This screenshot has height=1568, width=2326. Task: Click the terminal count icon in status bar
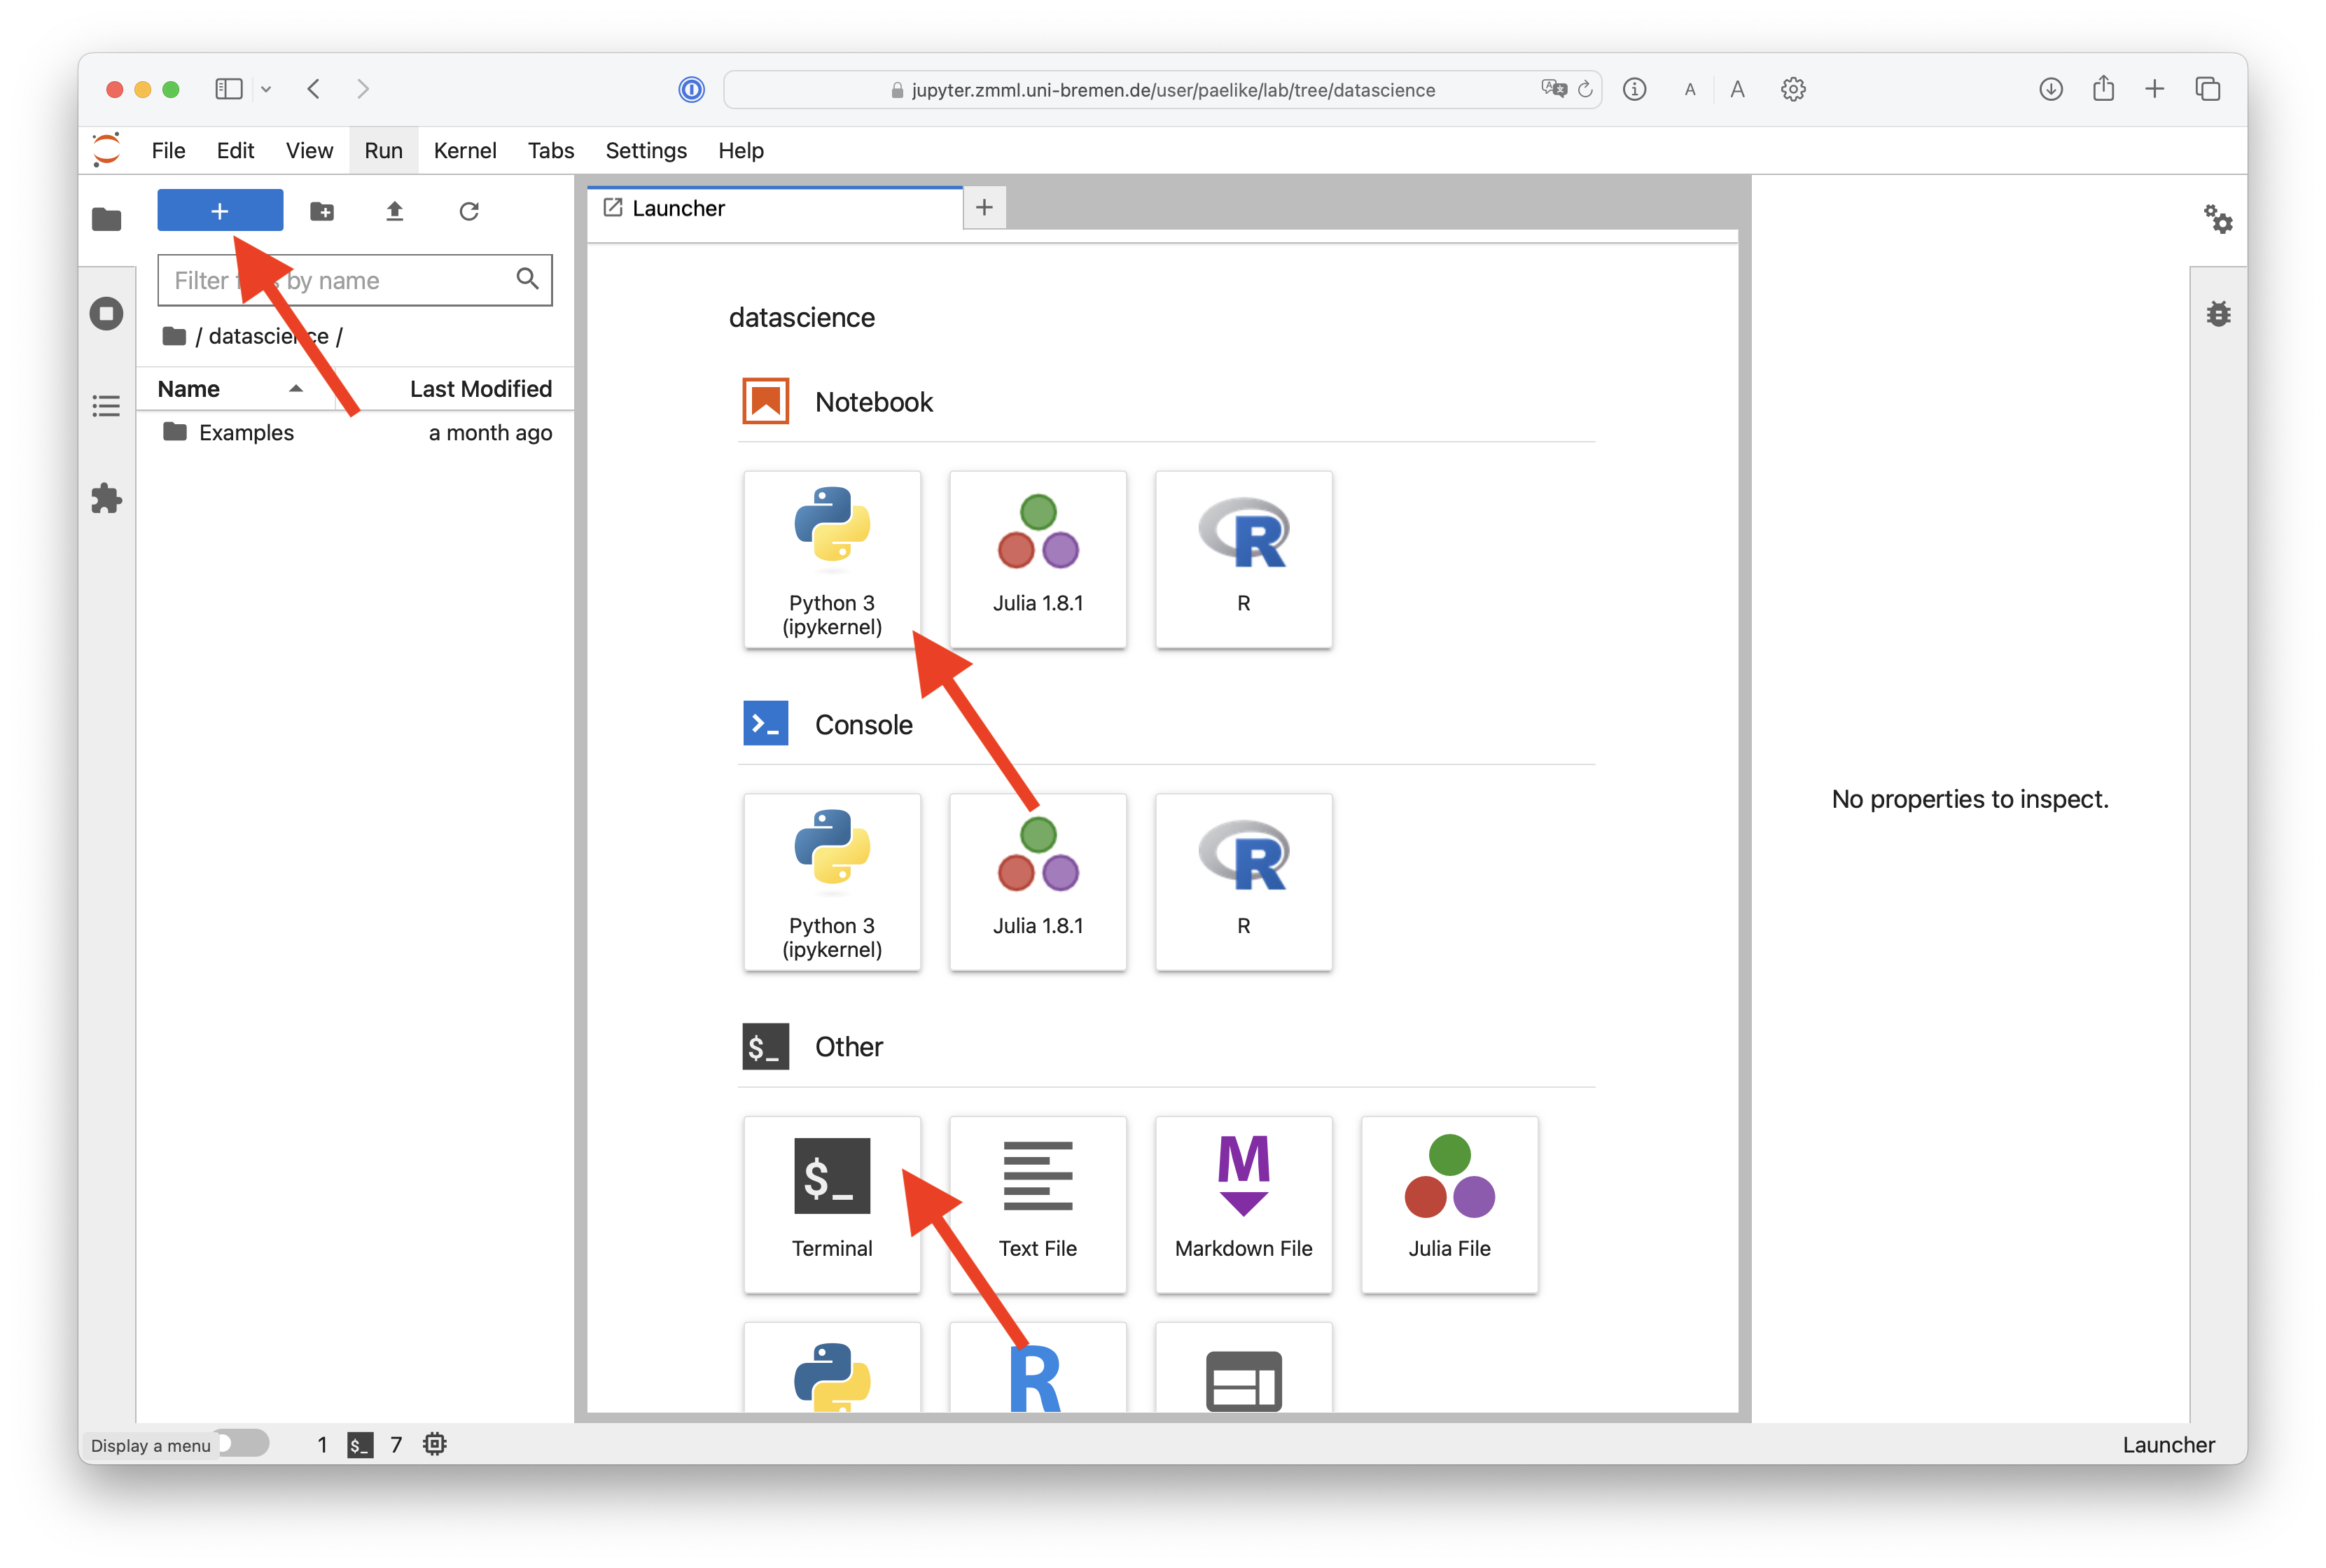pos(360,1444)
